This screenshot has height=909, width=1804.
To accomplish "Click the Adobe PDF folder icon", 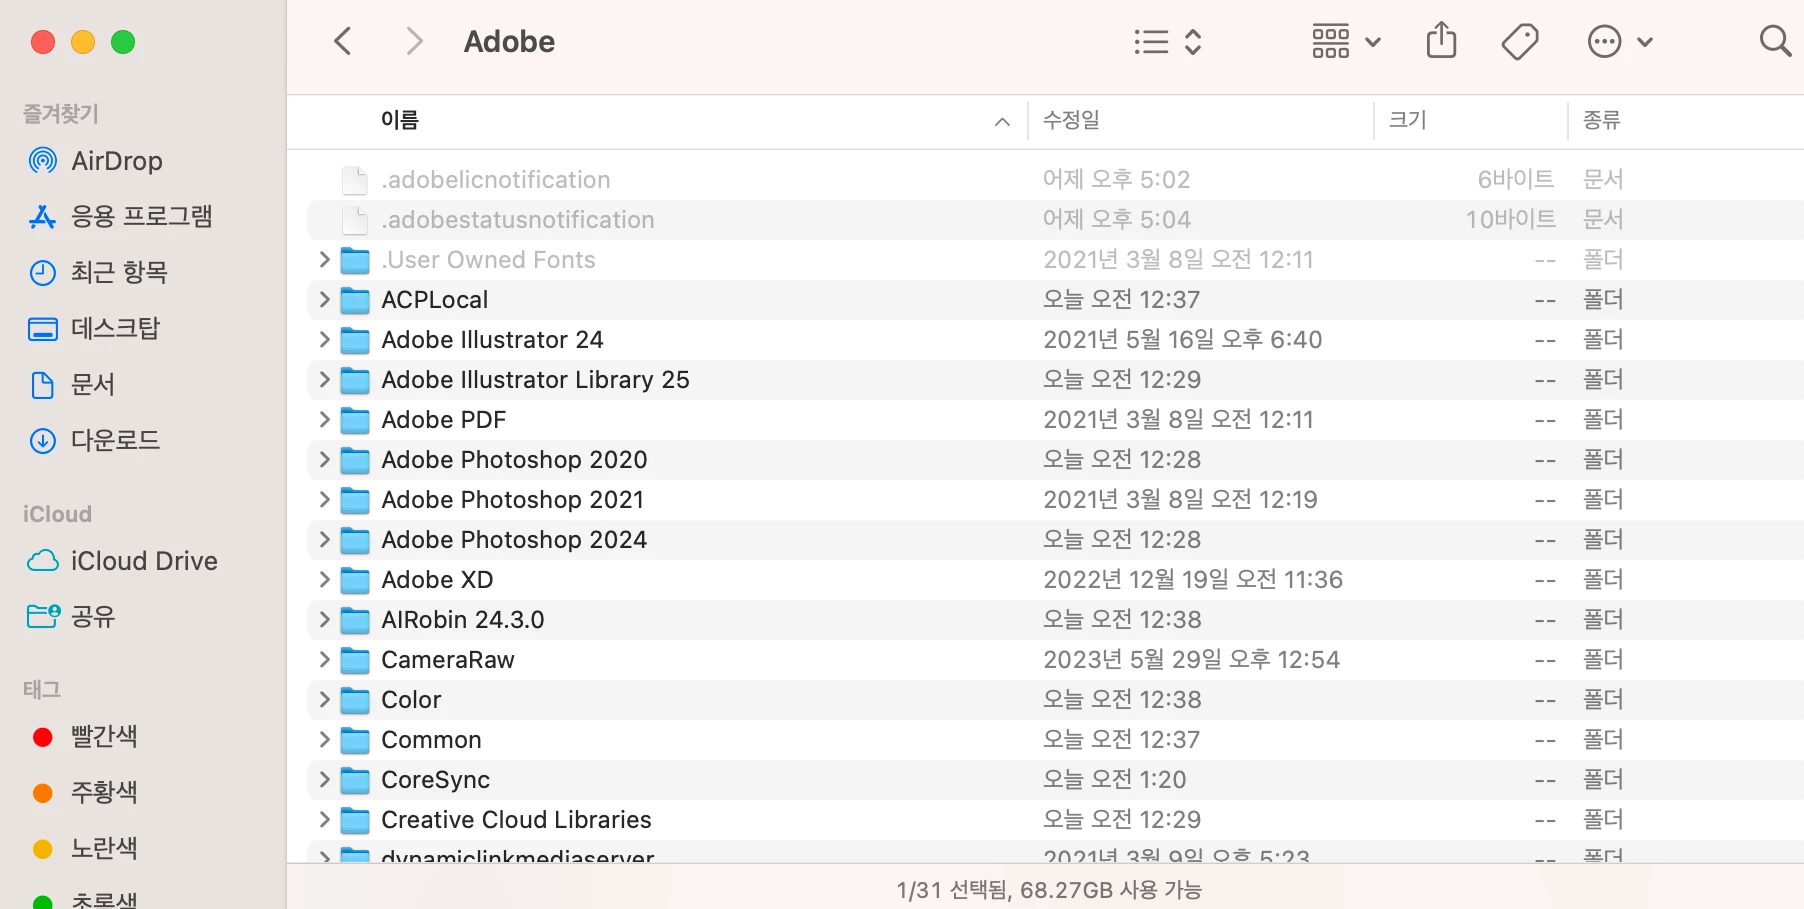I will pos(355,420).
